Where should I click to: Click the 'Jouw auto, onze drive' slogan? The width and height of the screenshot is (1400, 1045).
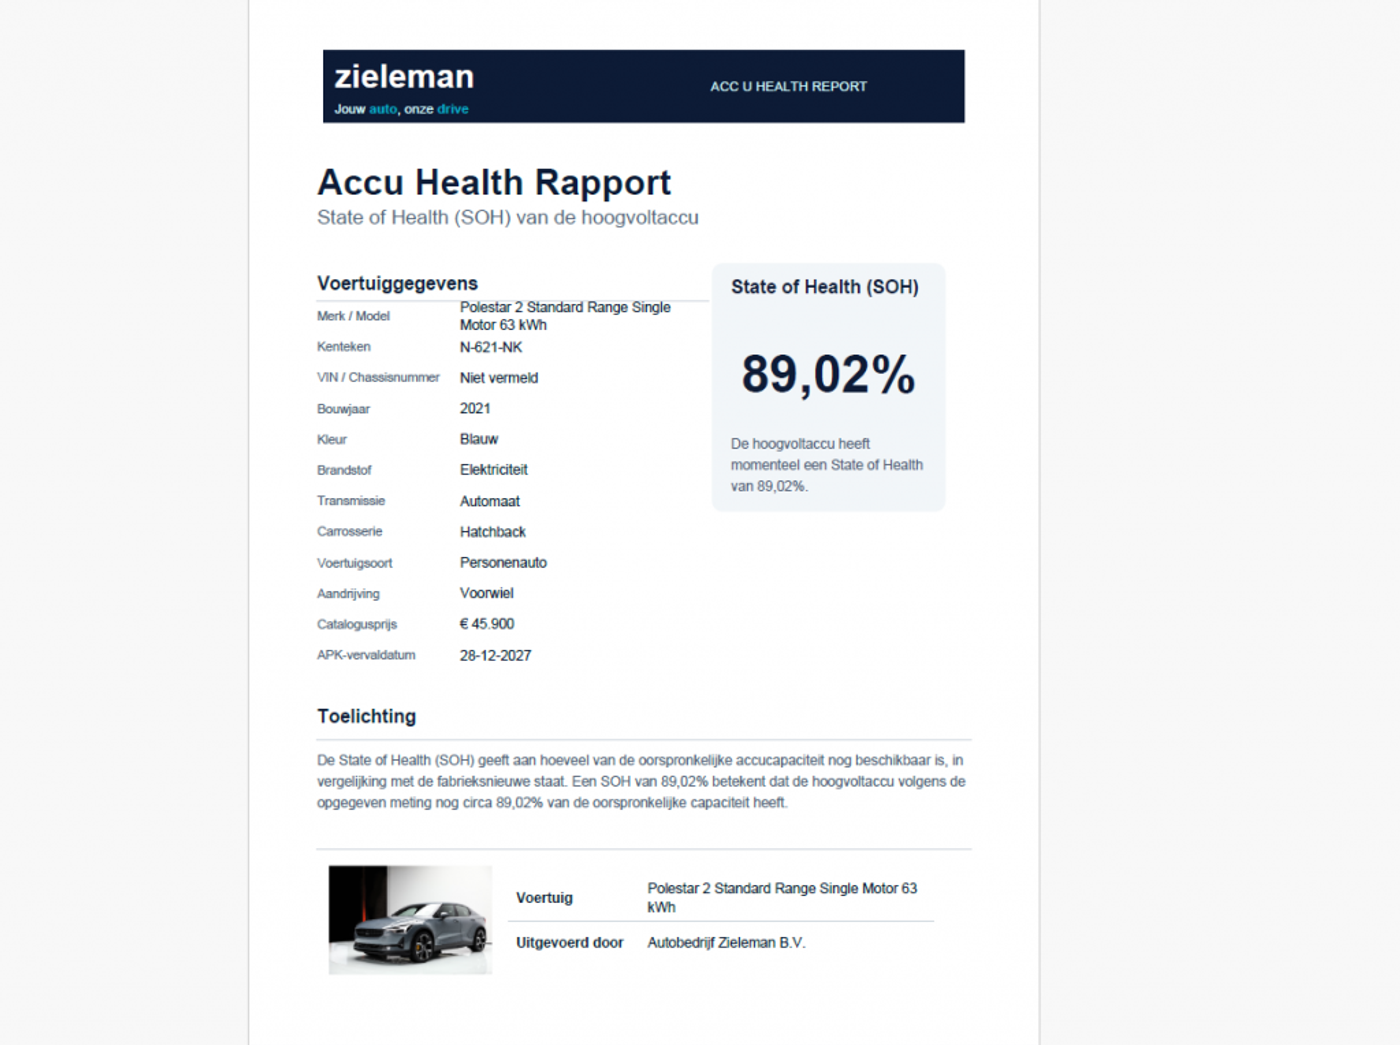tap(401, 109)
